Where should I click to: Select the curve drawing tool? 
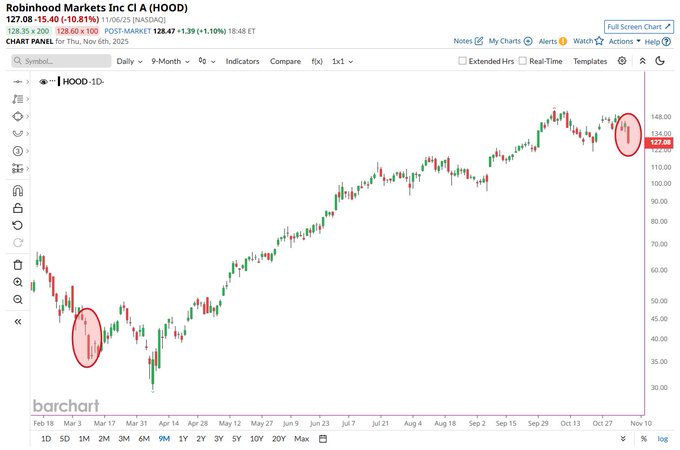tap(17, 134)
